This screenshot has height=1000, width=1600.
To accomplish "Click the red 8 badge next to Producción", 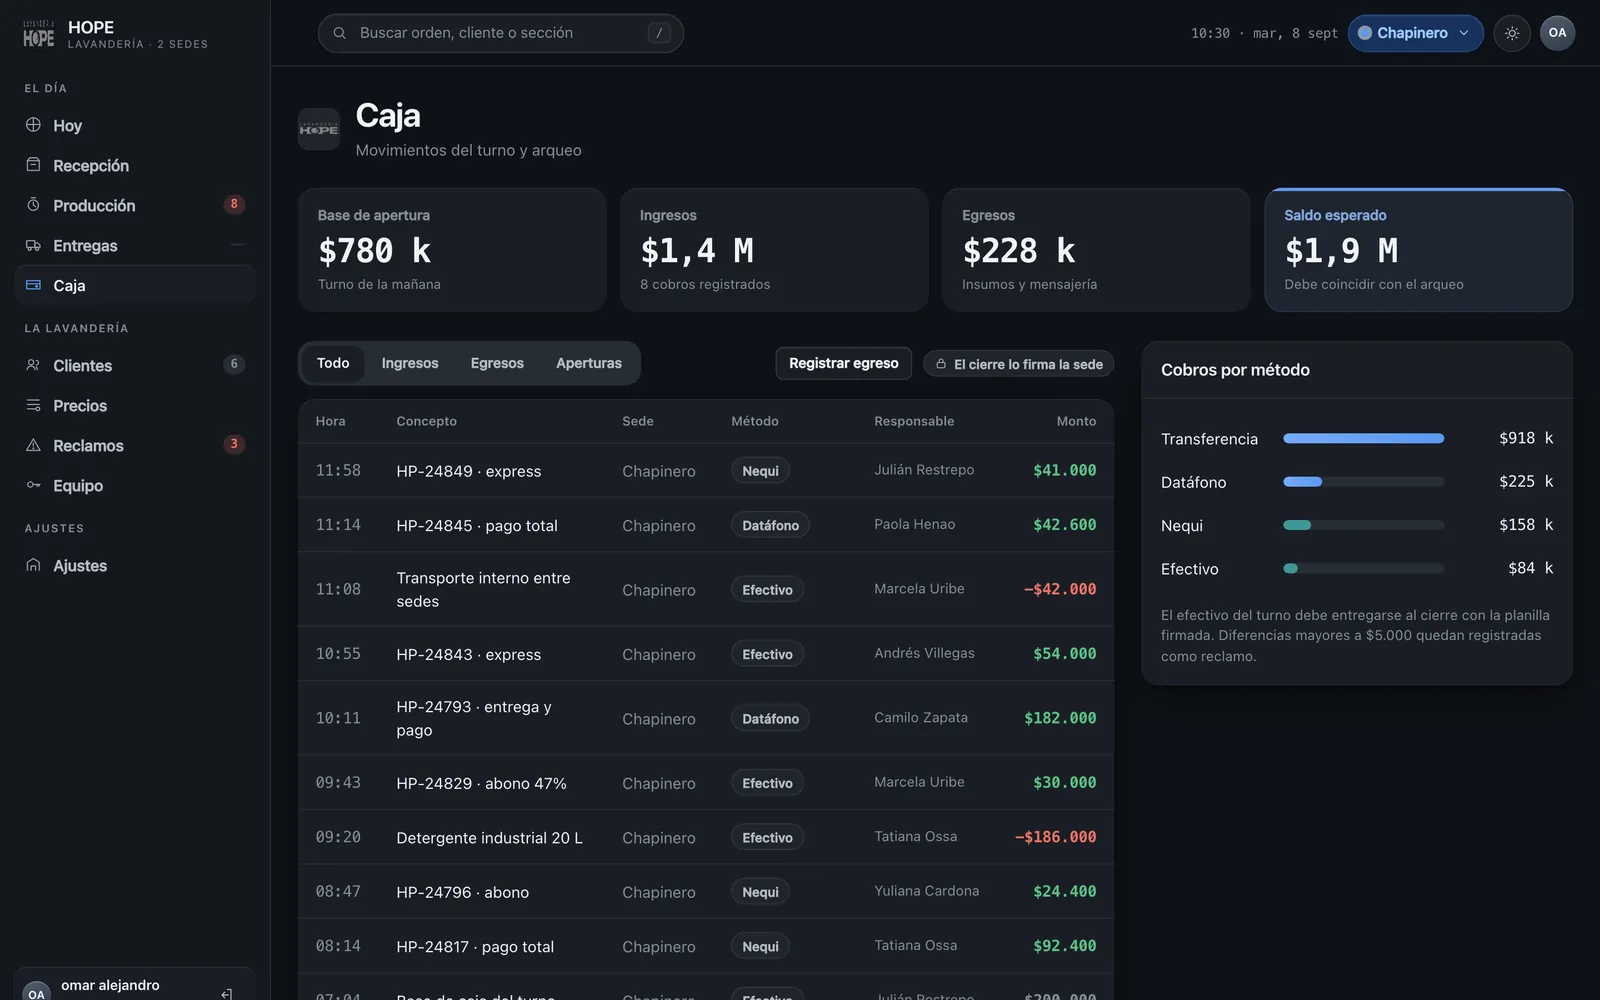I will point(234,204).
